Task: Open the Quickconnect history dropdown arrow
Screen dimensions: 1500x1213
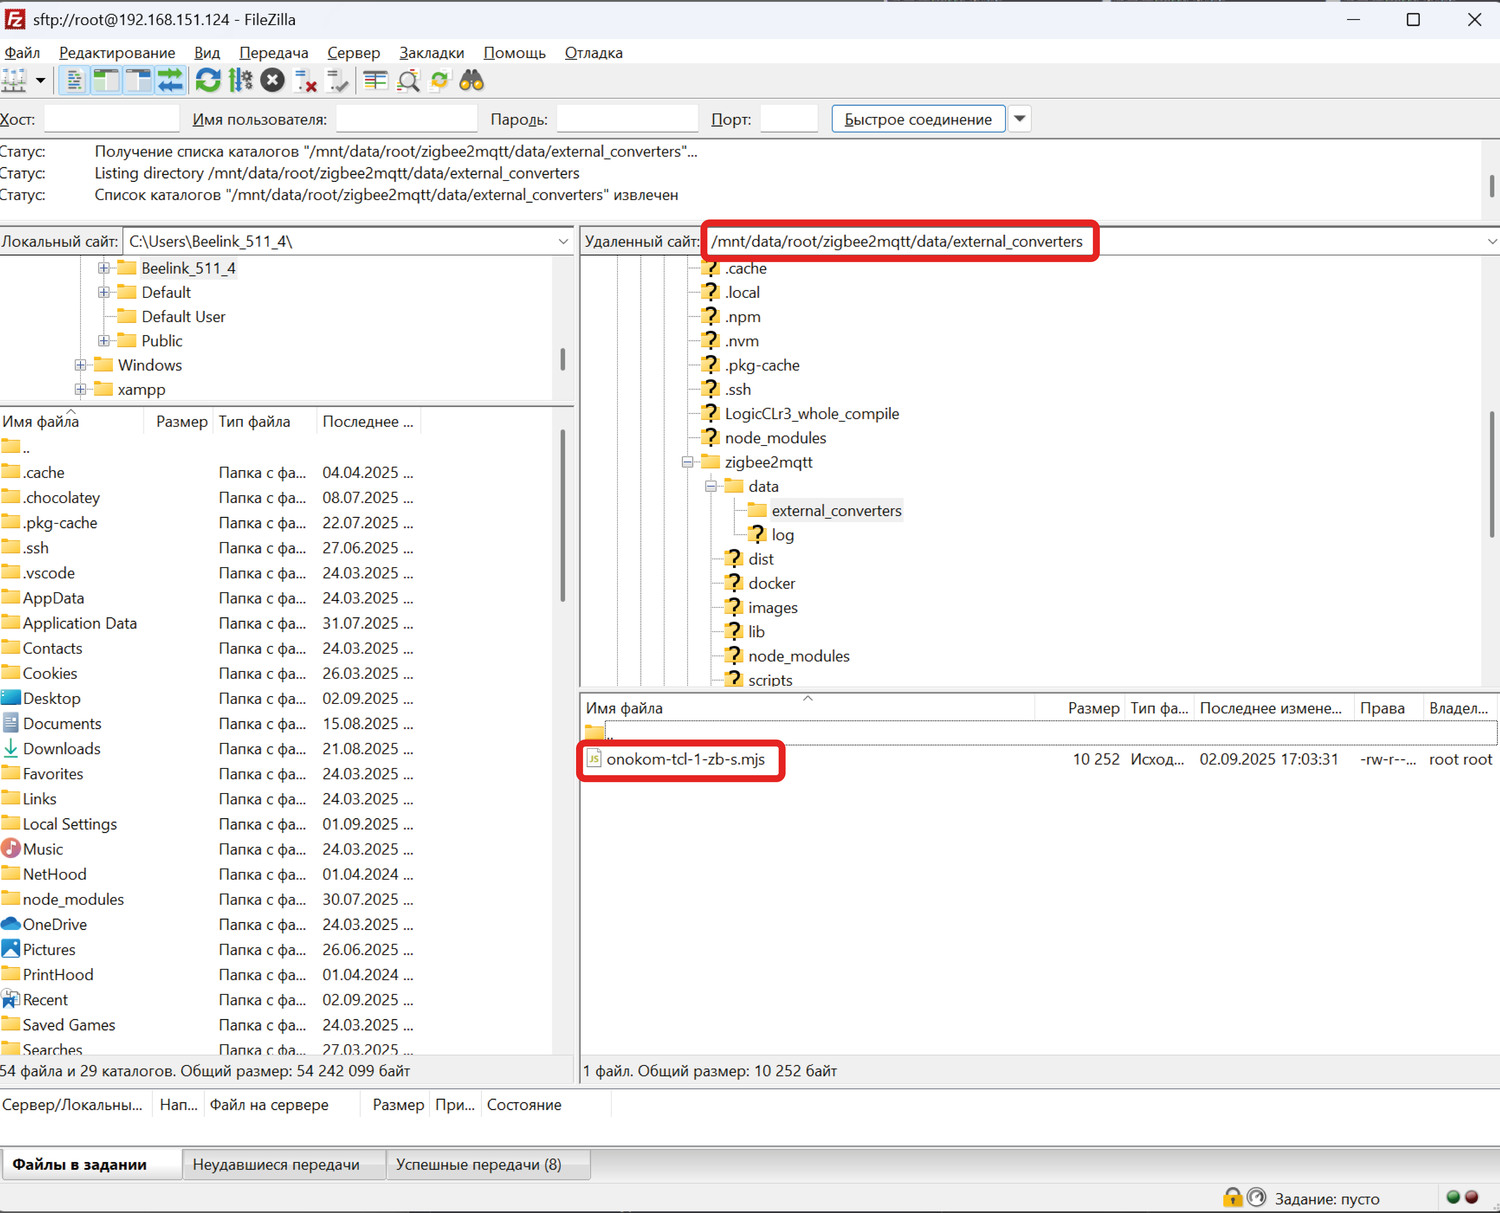Action: 1019,119
